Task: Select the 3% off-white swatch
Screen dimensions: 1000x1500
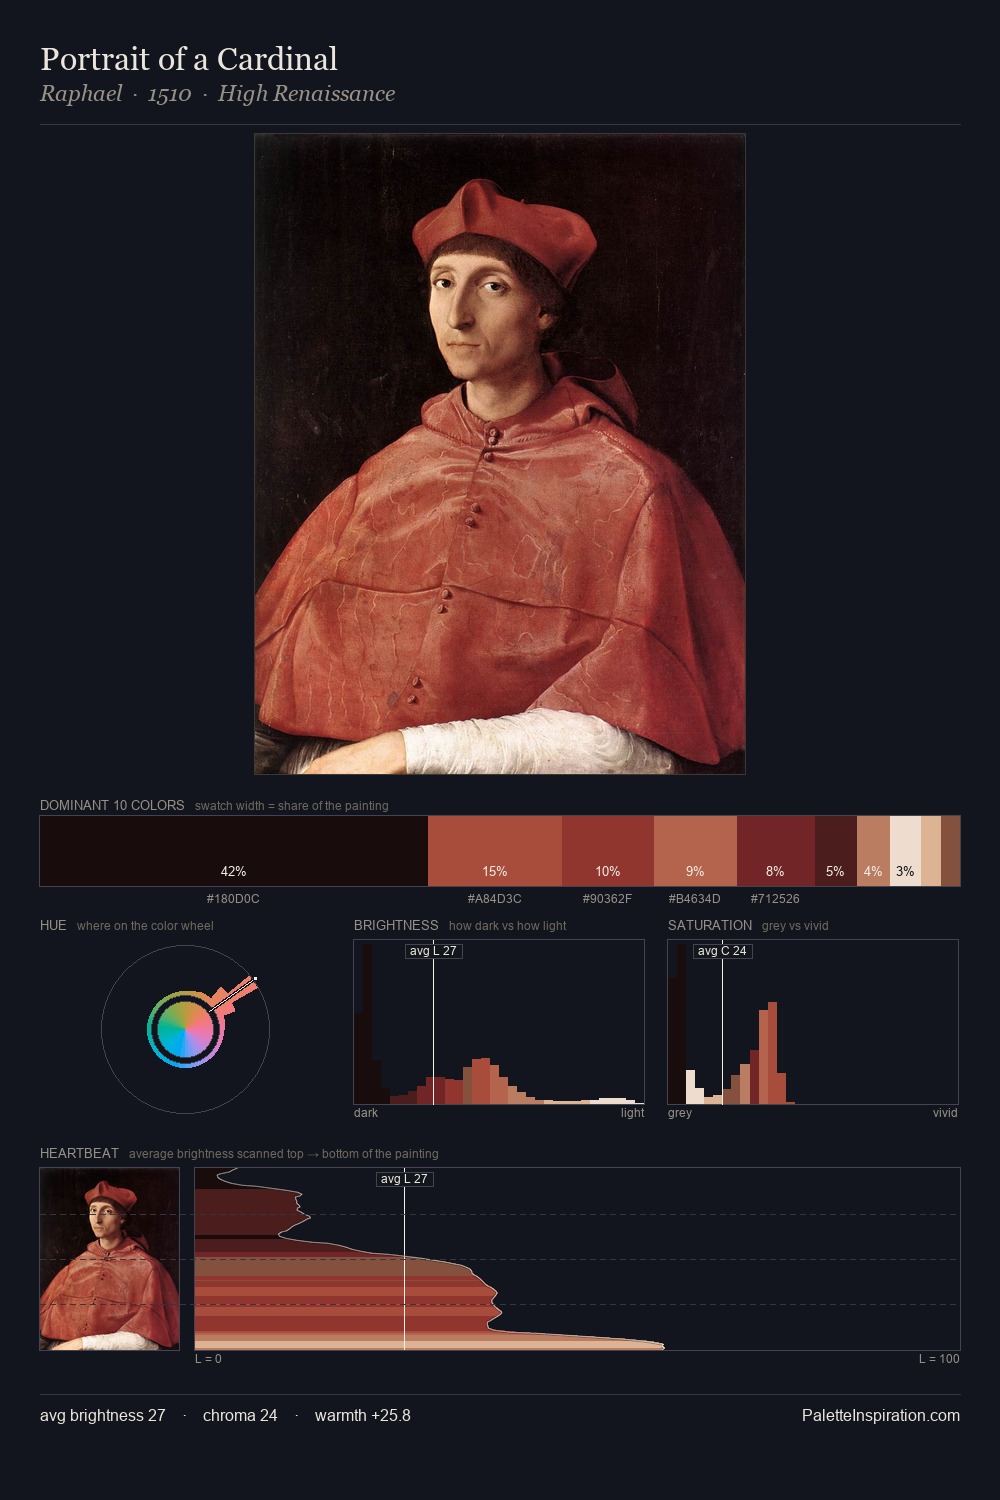Action: [x=905, y=851]
